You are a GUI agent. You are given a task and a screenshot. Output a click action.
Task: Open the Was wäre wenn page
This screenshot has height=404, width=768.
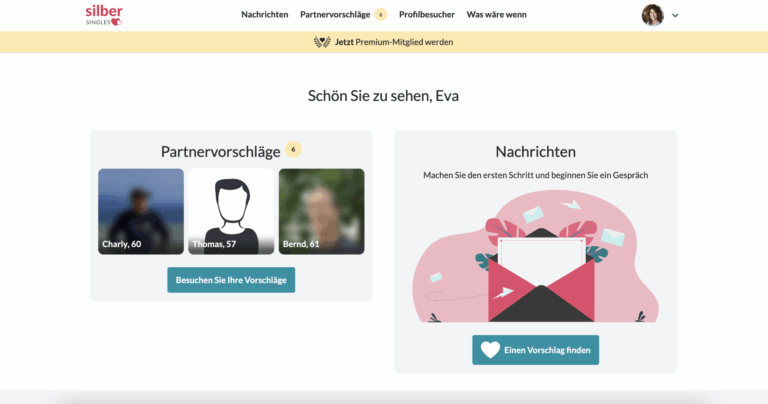coord(496,15)
